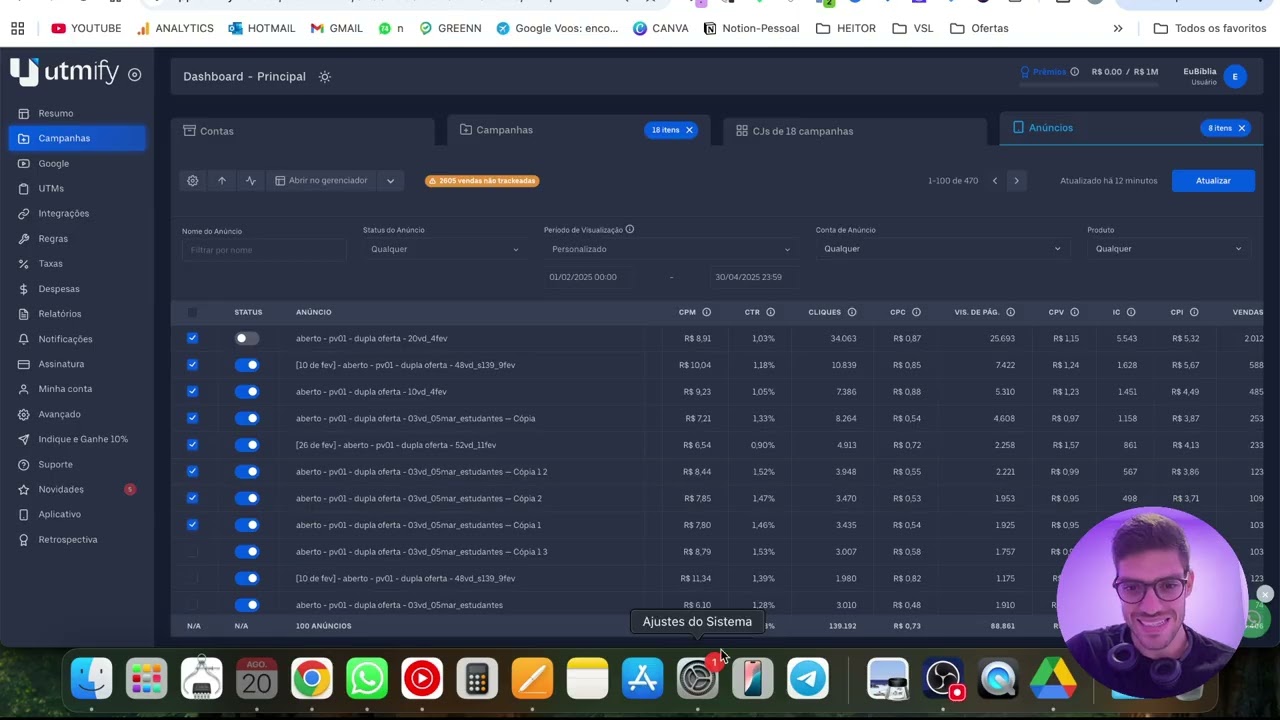
Task: Click the Atualizar button
Action: (x=1213, y=181)
